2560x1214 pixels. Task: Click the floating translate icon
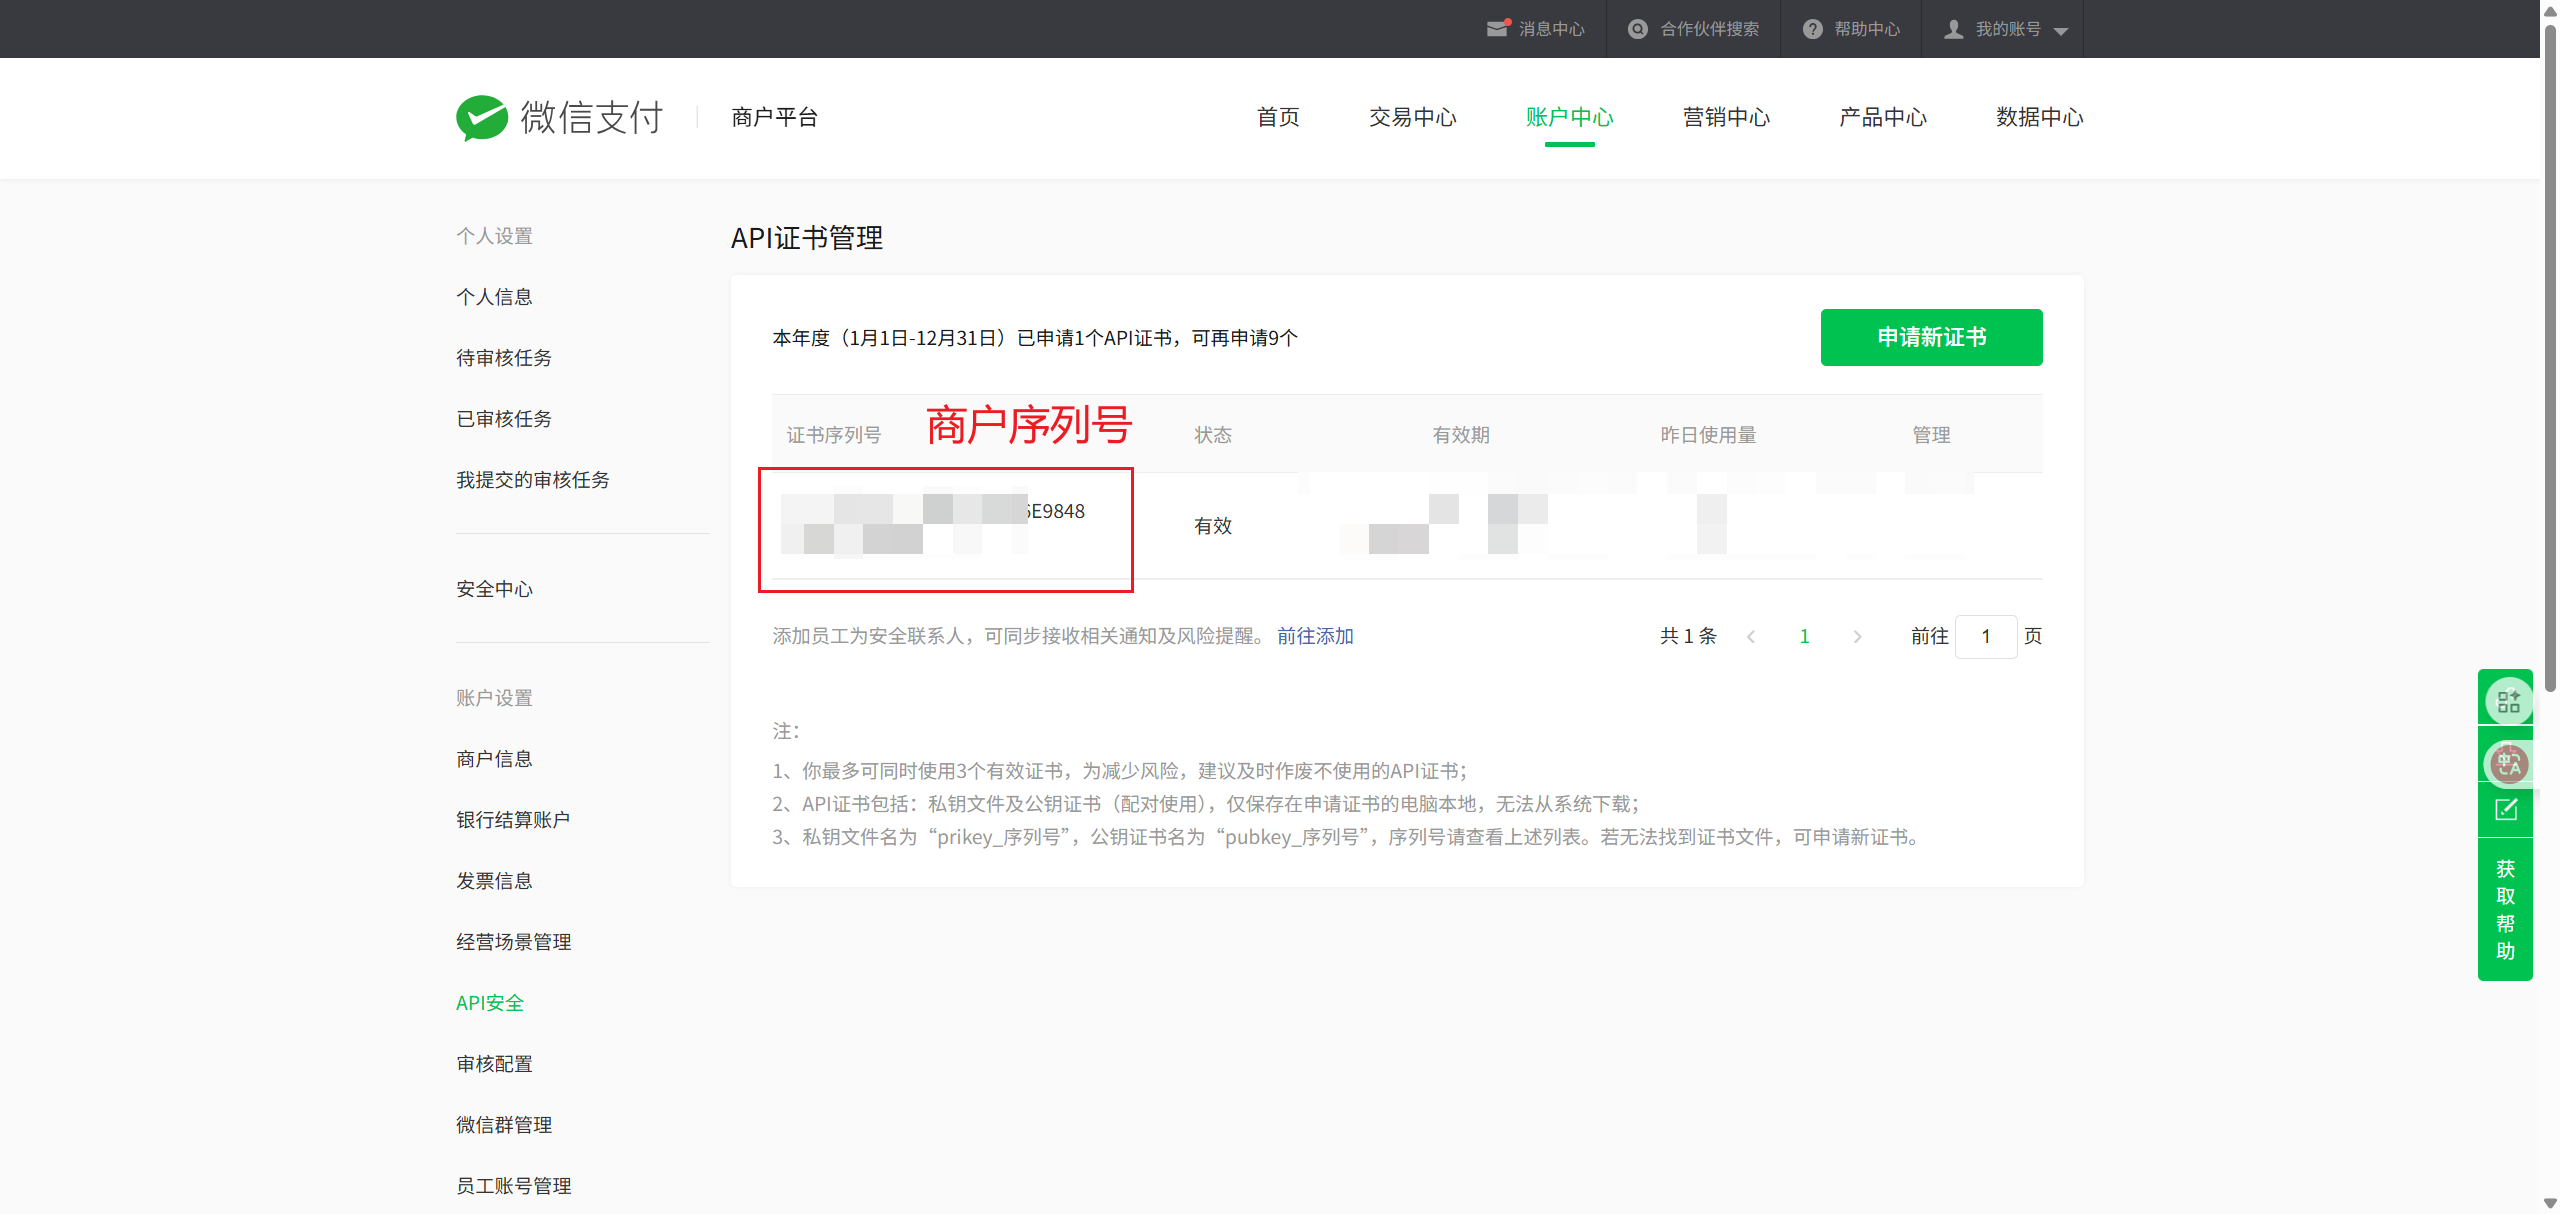point(2508,764)
